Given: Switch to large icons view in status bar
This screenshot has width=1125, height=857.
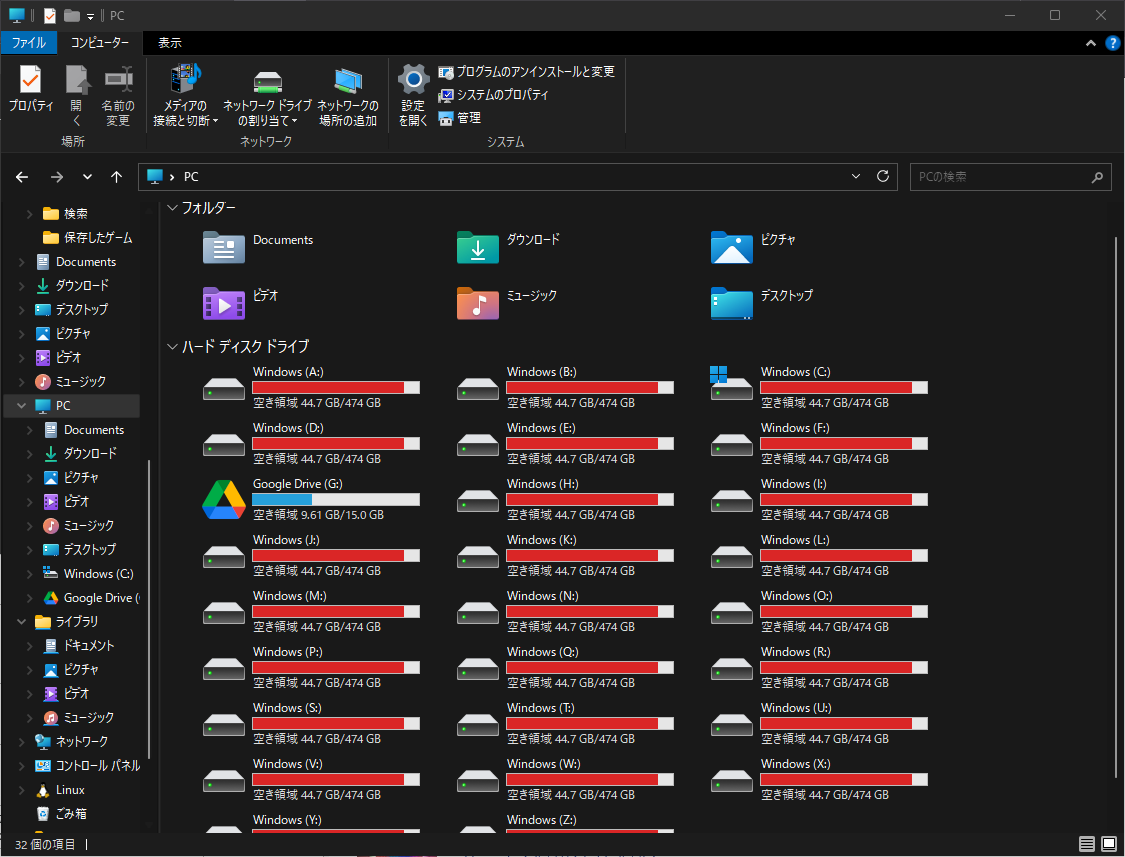Looking at the screenshot, I should click(1108, 843).
